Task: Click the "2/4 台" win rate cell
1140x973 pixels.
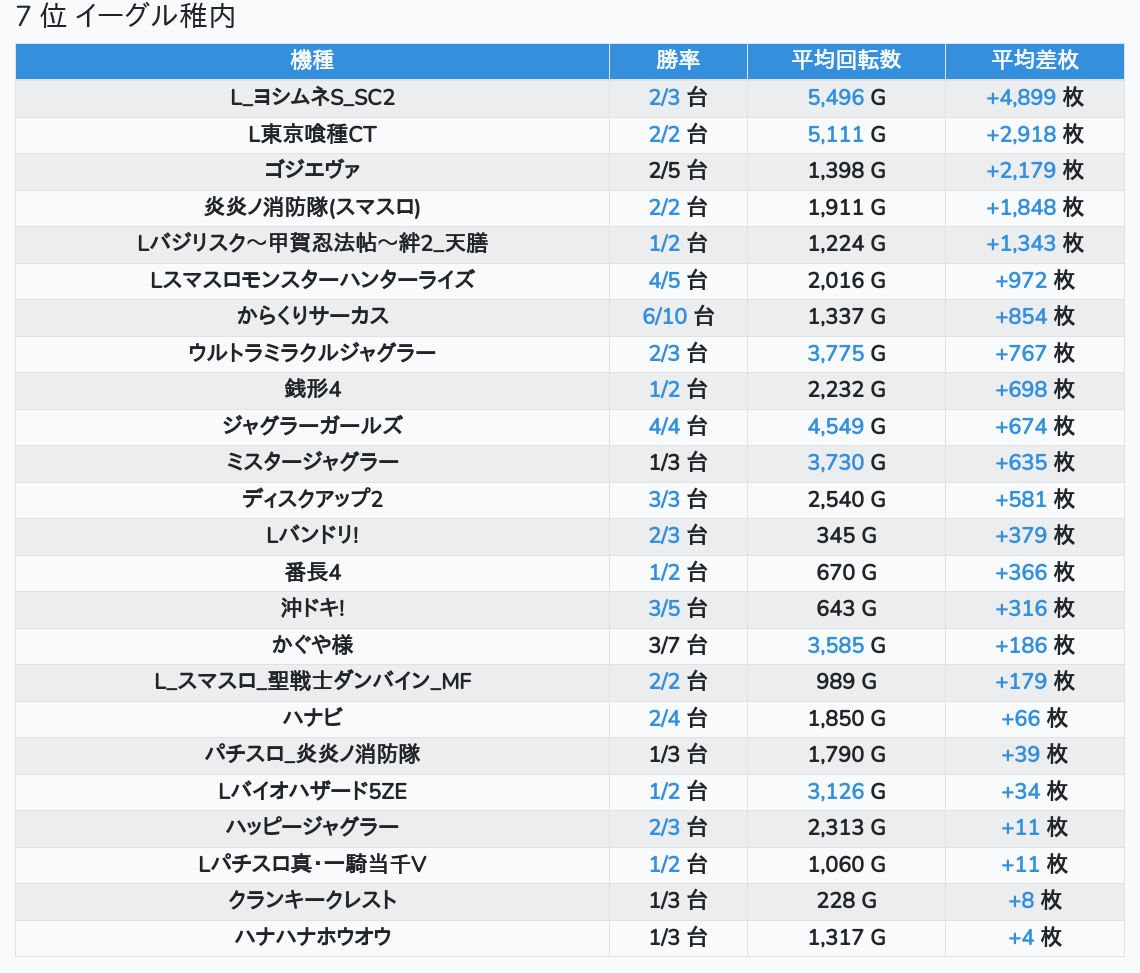Action: pyautogui.click(x=678, y=718)
